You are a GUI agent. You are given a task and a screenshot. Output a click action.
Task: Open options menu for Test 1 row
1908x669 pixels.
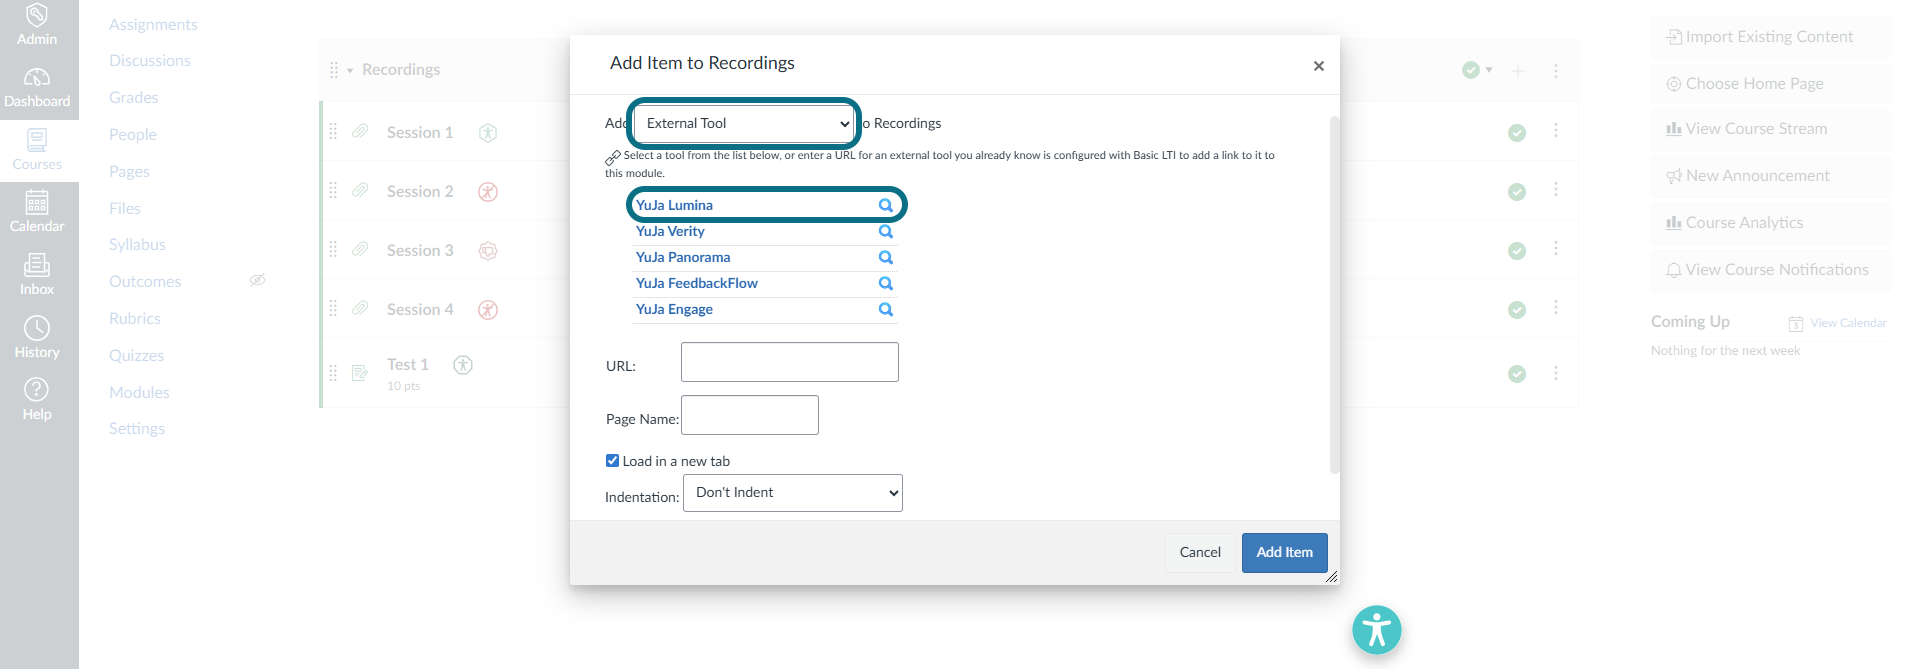point(1556,373)
